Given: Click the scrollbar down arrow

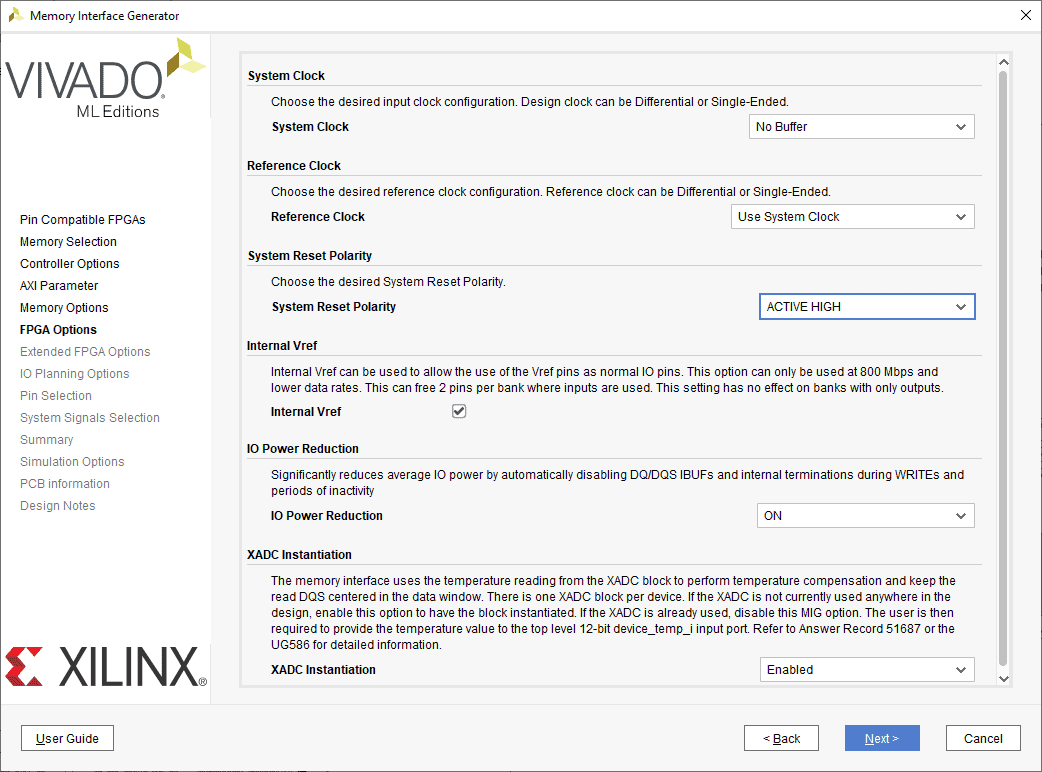Looking at the screenshot, I should (x=1003, y=678).
